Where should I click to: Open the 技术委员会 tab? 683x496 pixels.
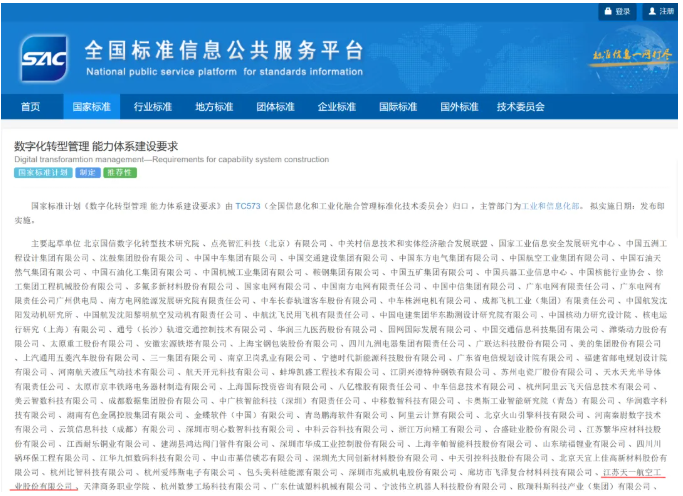click(521, 107)
